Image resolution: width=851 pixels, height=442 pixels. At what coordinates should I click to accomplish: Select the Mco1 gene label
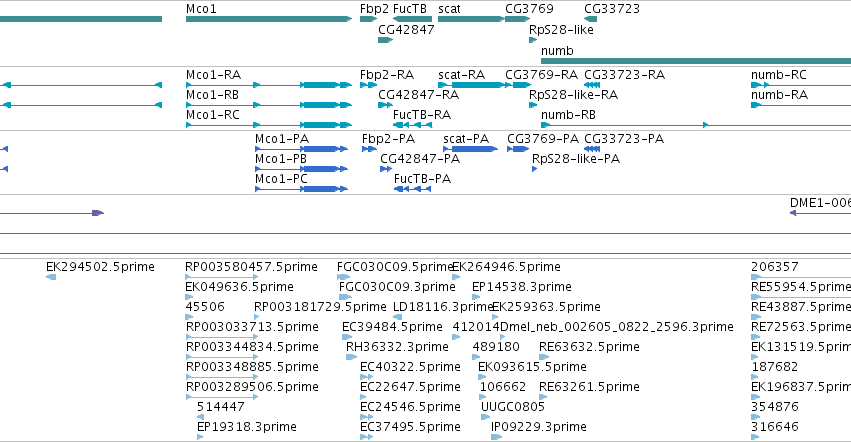[x=201, y=9]
